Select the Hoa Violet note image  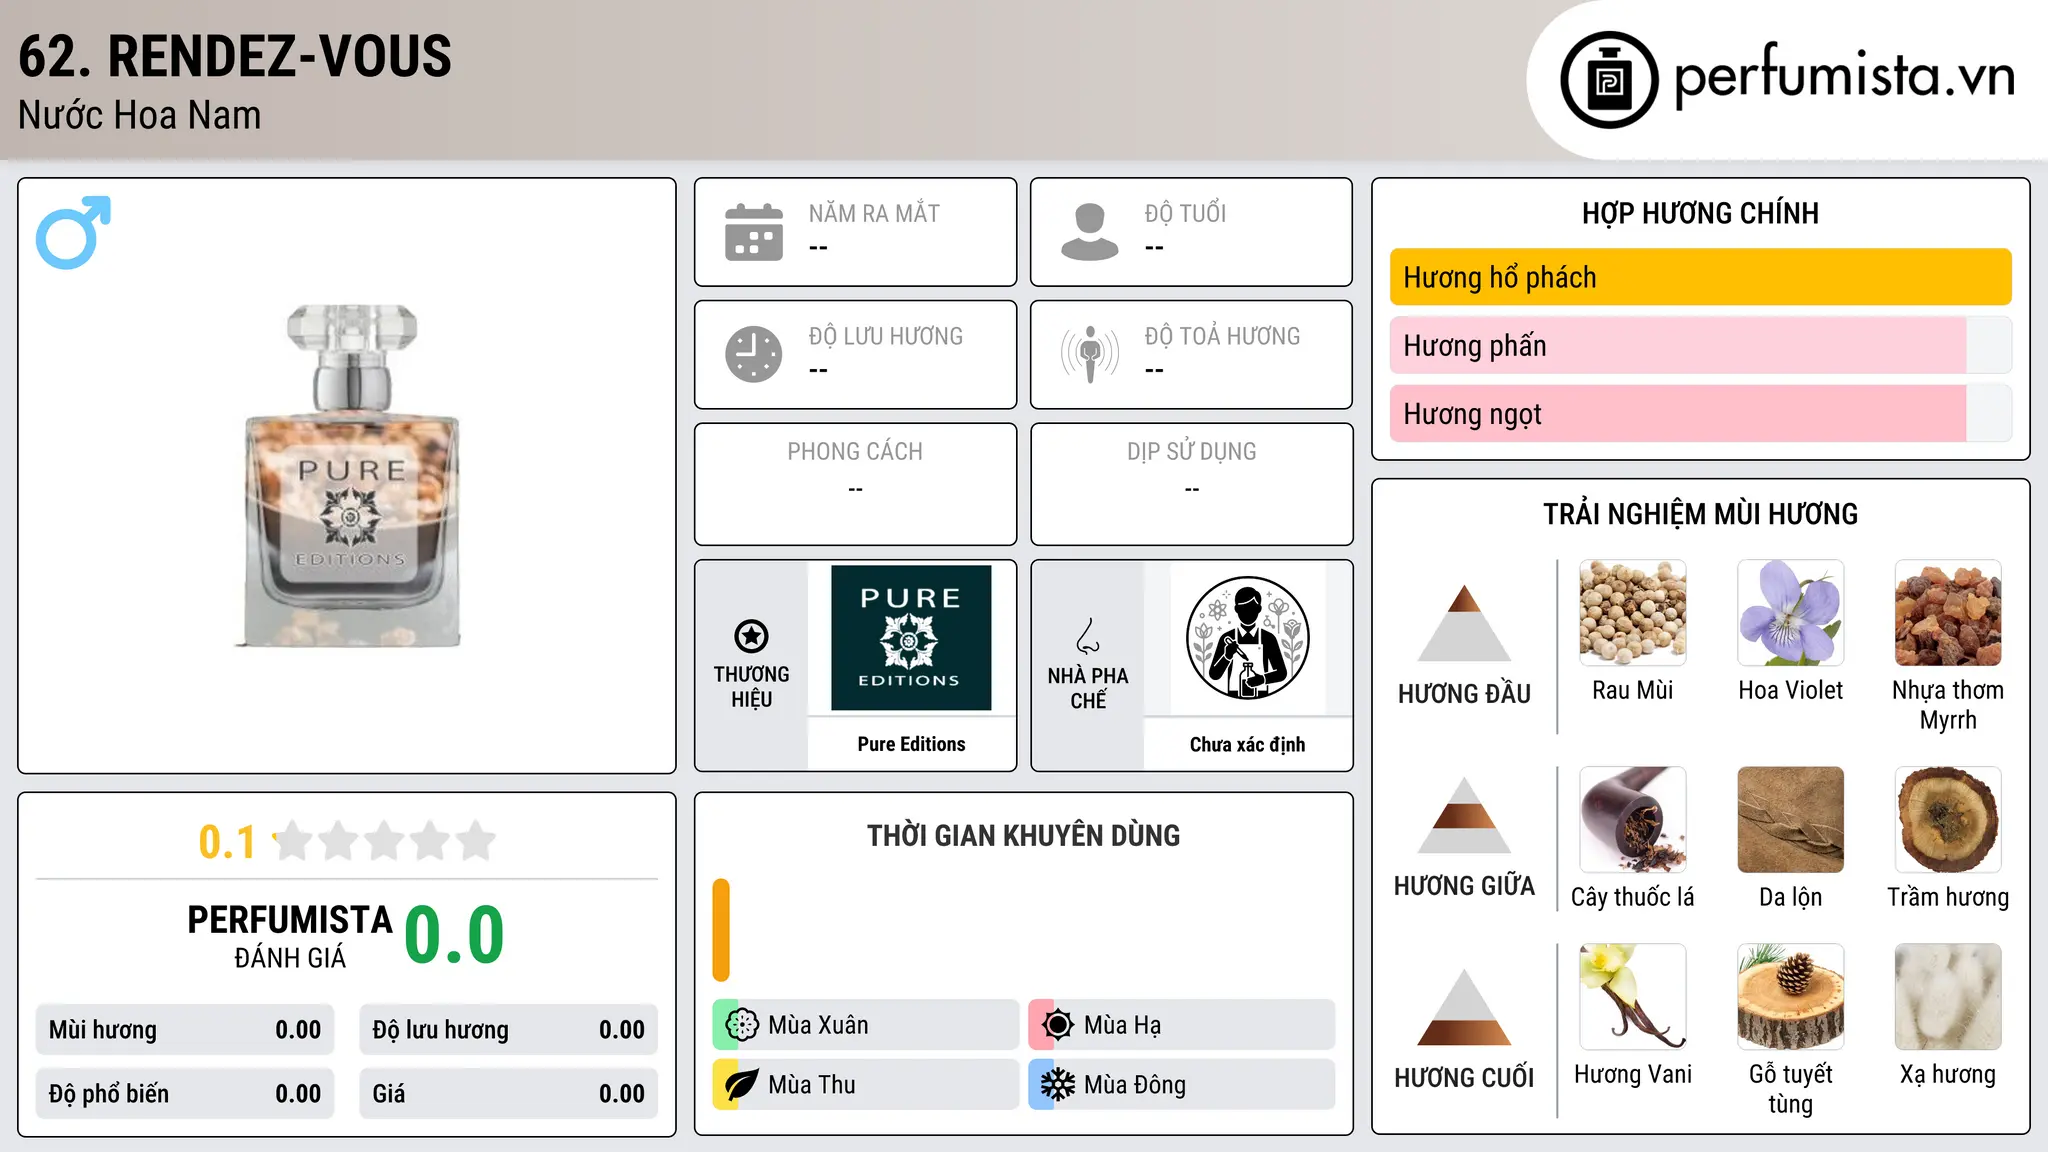click(1791, 613)
